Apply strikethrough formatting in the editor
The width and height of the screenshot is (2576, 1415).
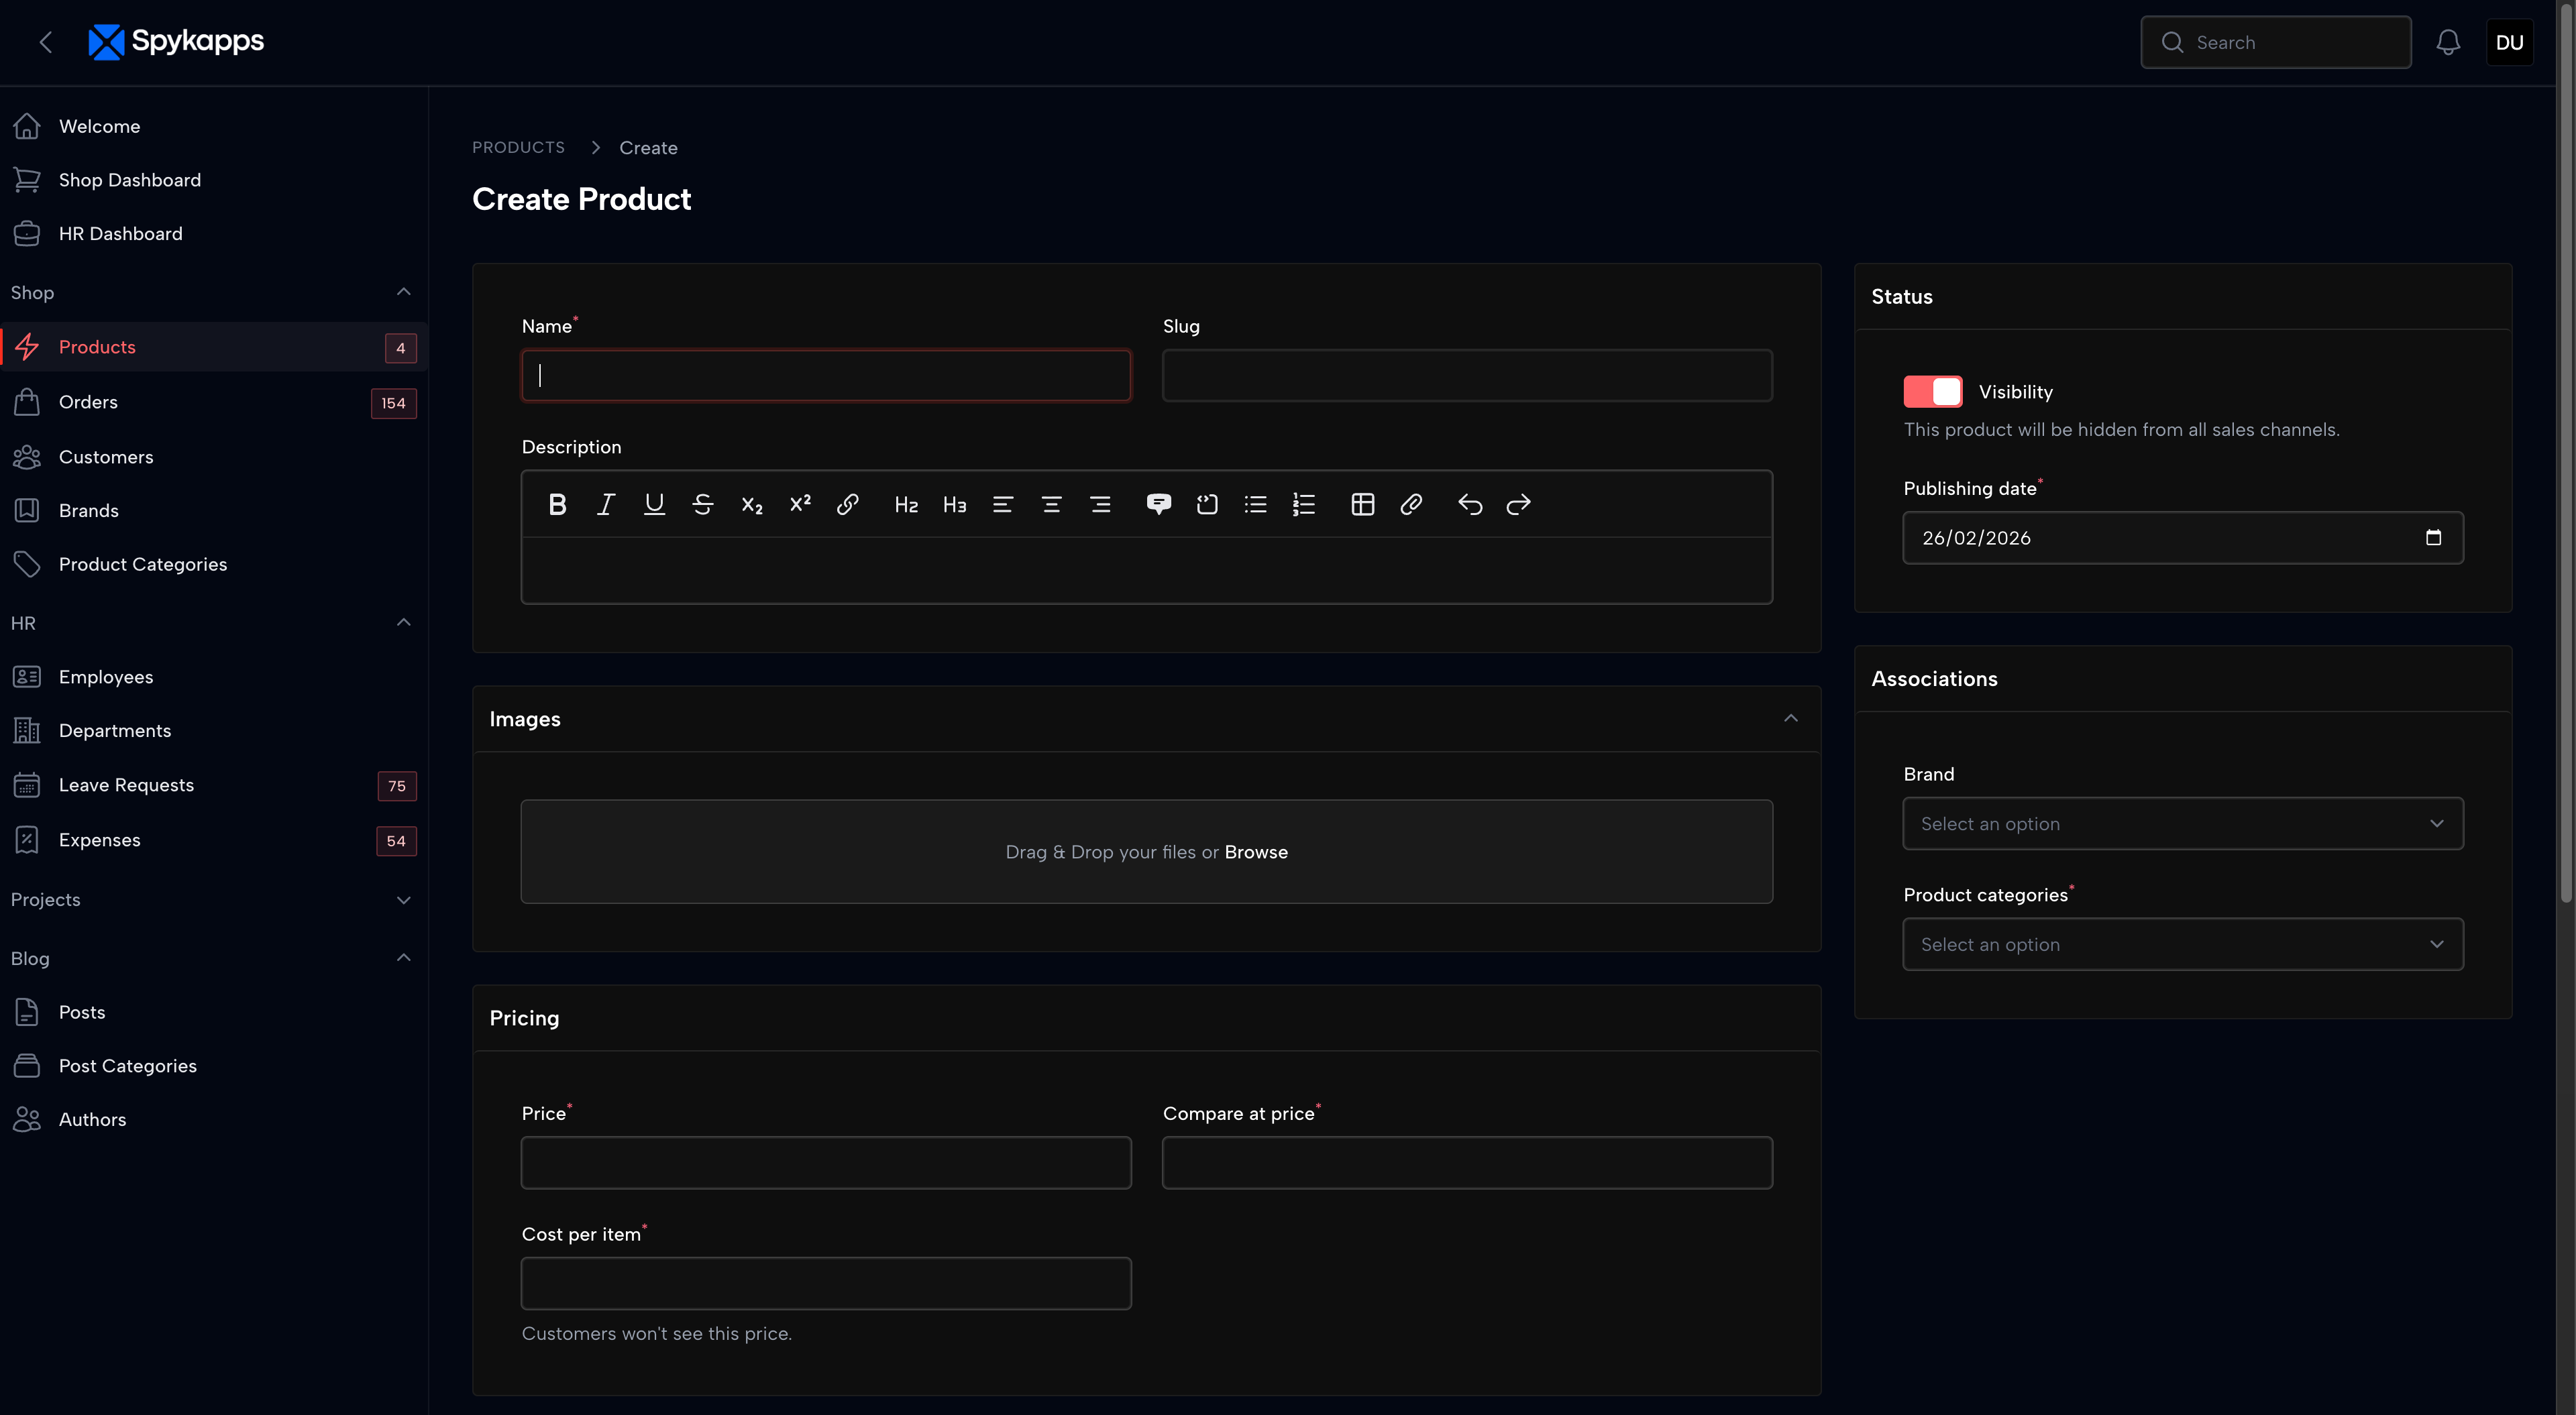[x=703, y=504]
